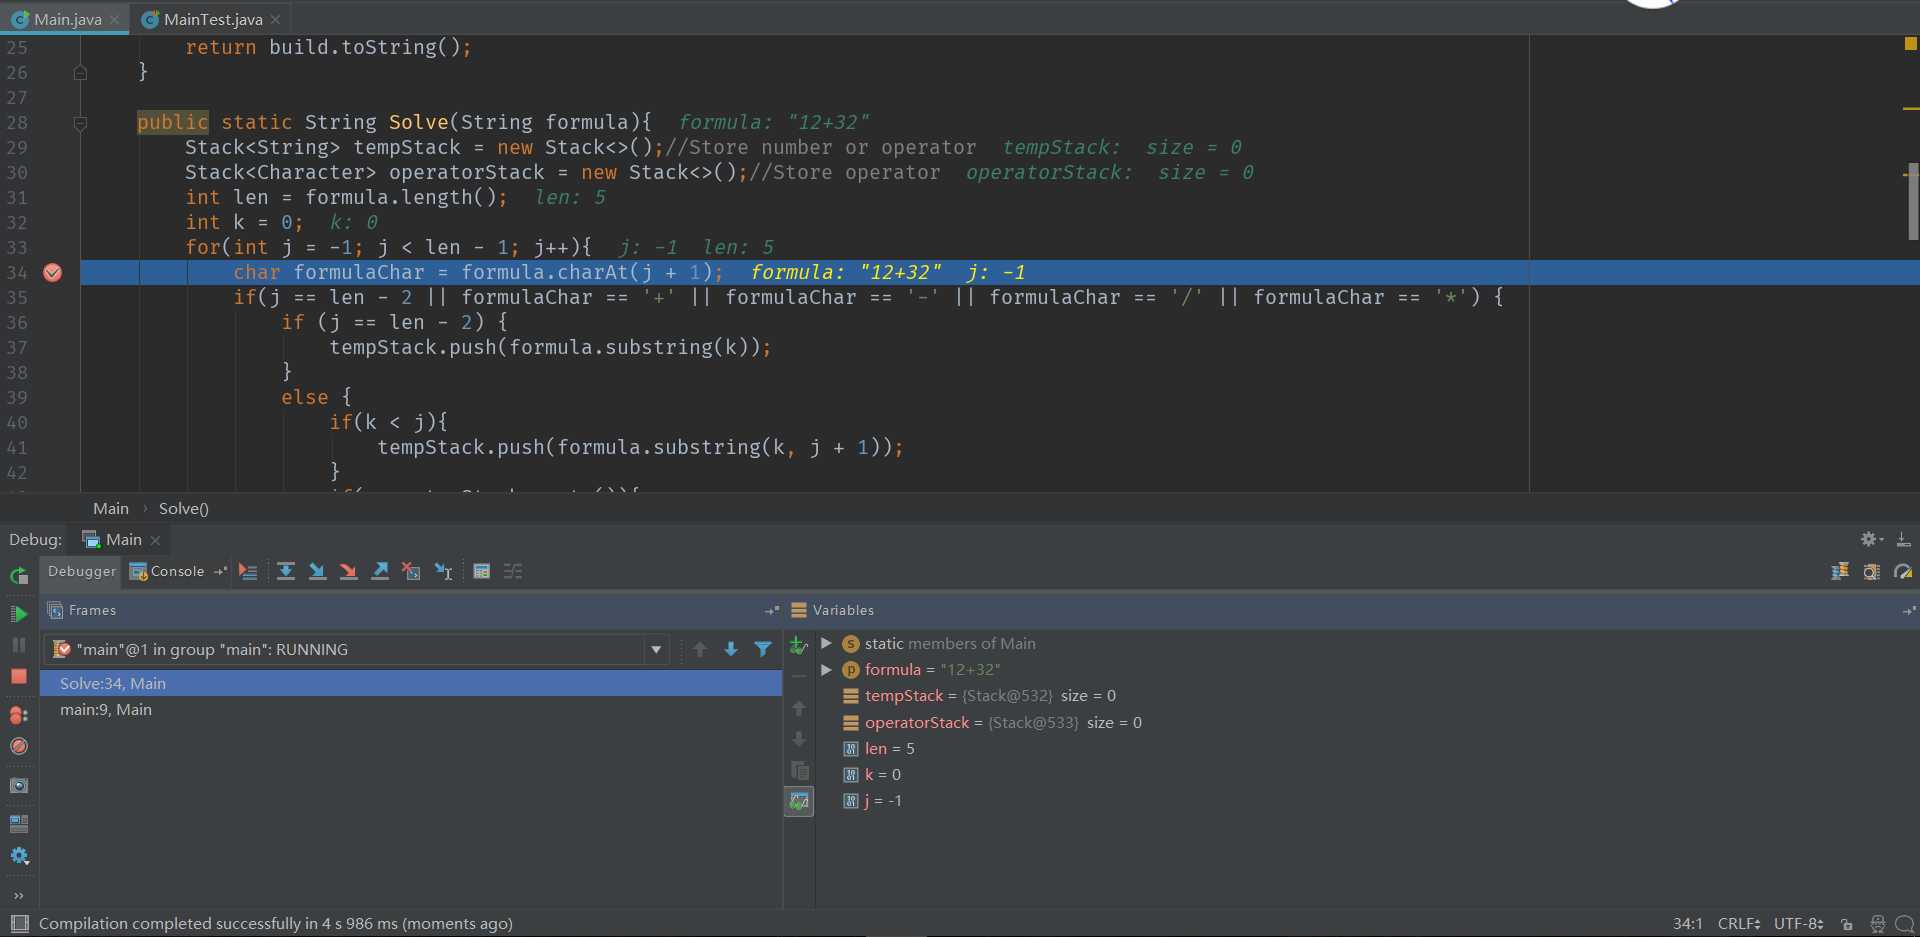Click the Evaluate Expression calculator icon
This screenshot has width=1920, height=937.
coord(482,571)
